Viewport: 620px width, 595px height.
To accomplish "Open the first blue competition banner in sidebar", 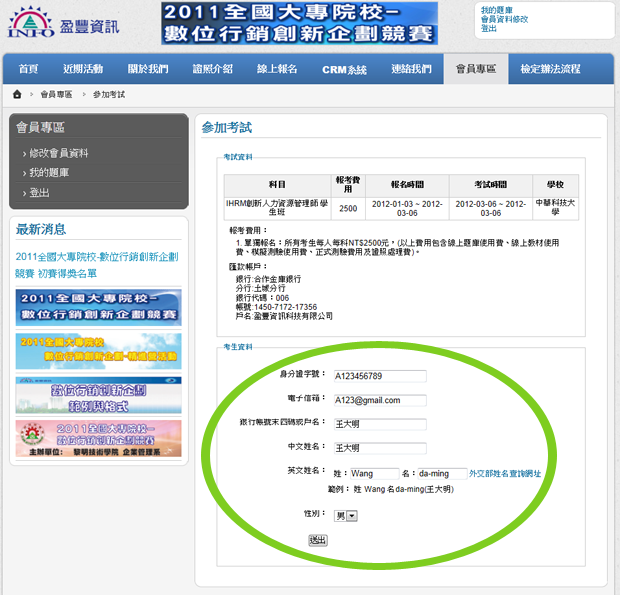I will point(98,307).
